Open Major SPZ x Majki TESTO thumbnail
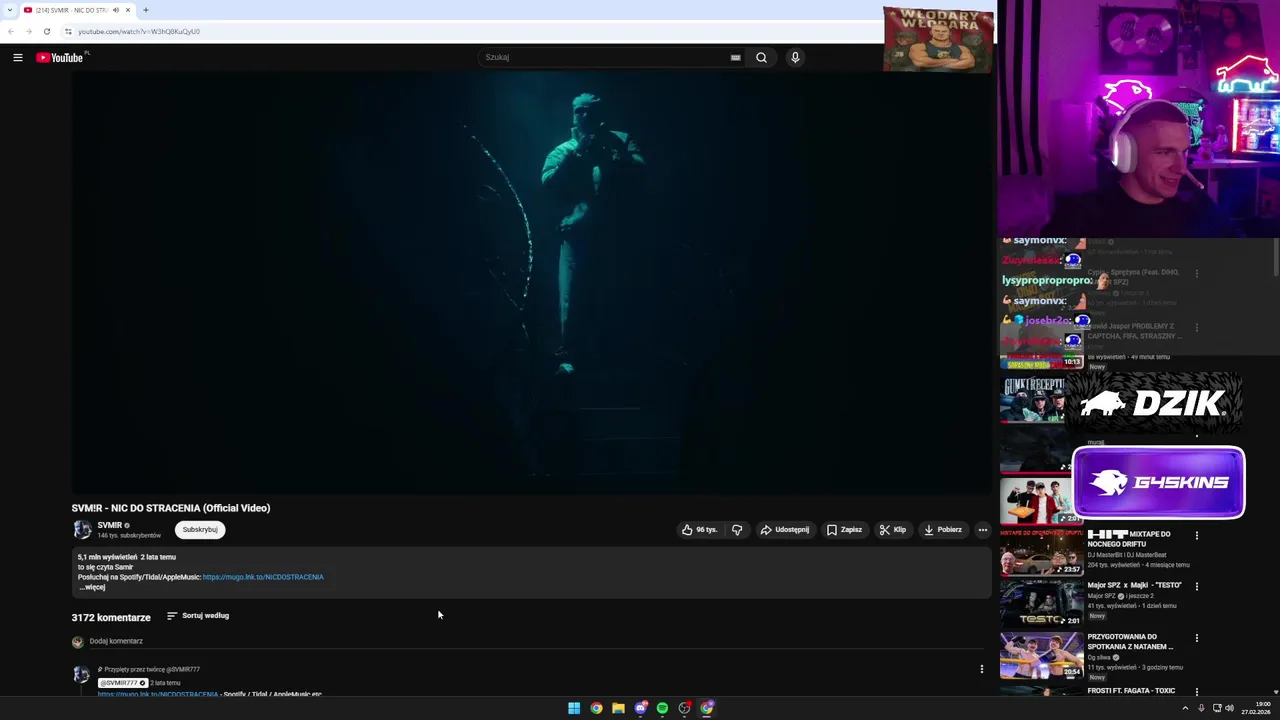 coord(1041,604)
